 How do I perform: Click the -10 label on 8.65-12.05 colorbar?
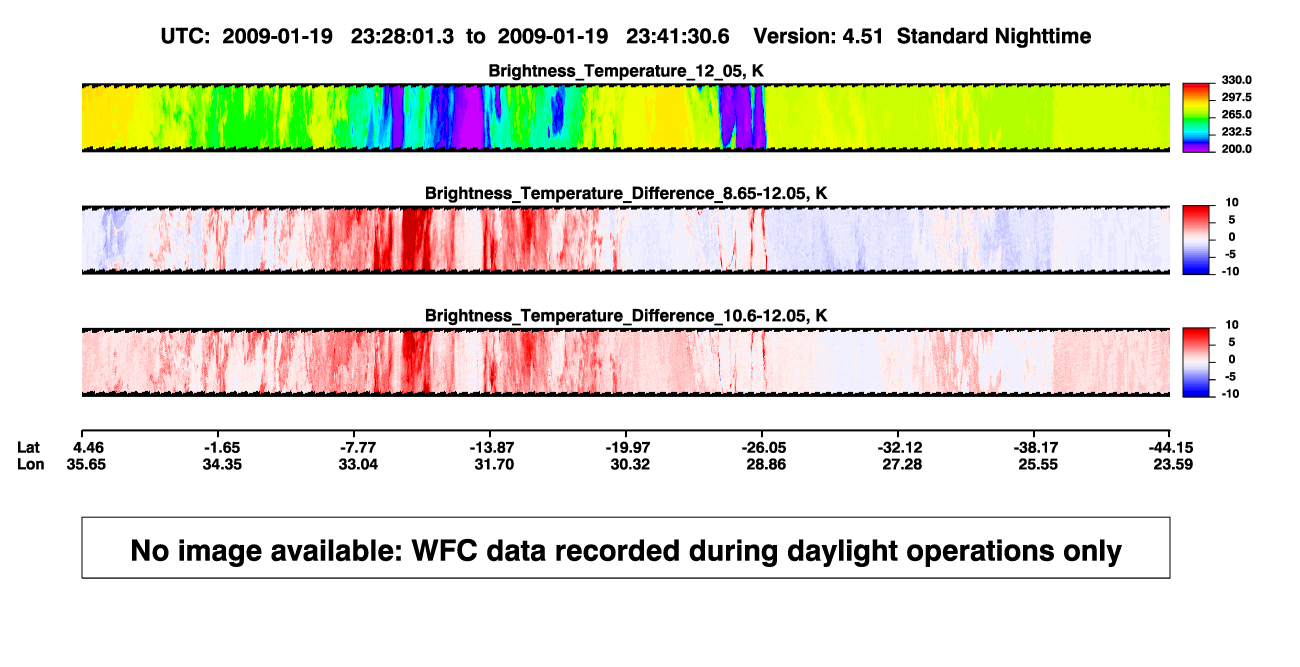point(1230,271)
